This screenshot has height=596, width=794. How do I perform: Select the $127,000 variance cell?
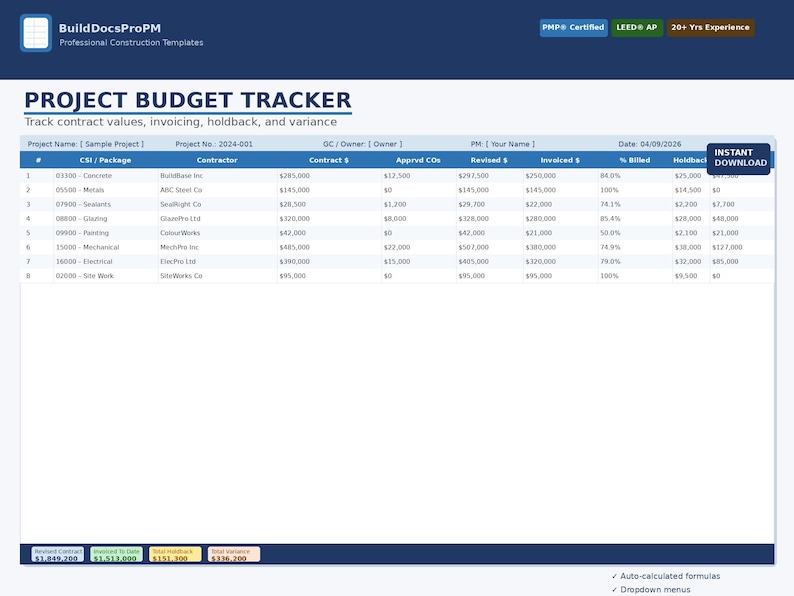point(742,247)
